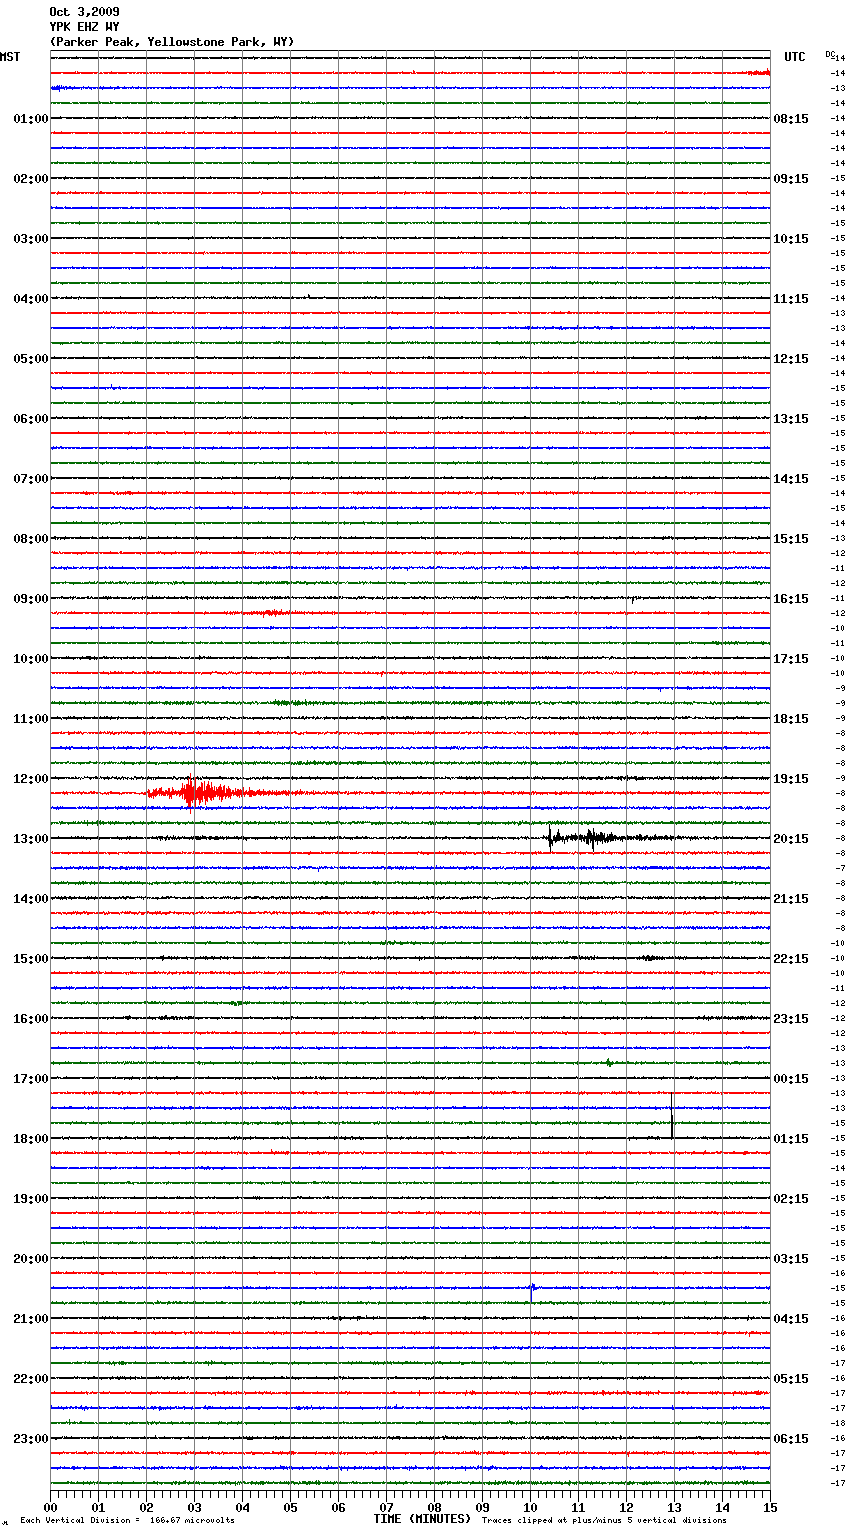Click the Each Vertical Division microvolts note
This screenshot has width=850, height=1534.
click(x=127, y=1520)
